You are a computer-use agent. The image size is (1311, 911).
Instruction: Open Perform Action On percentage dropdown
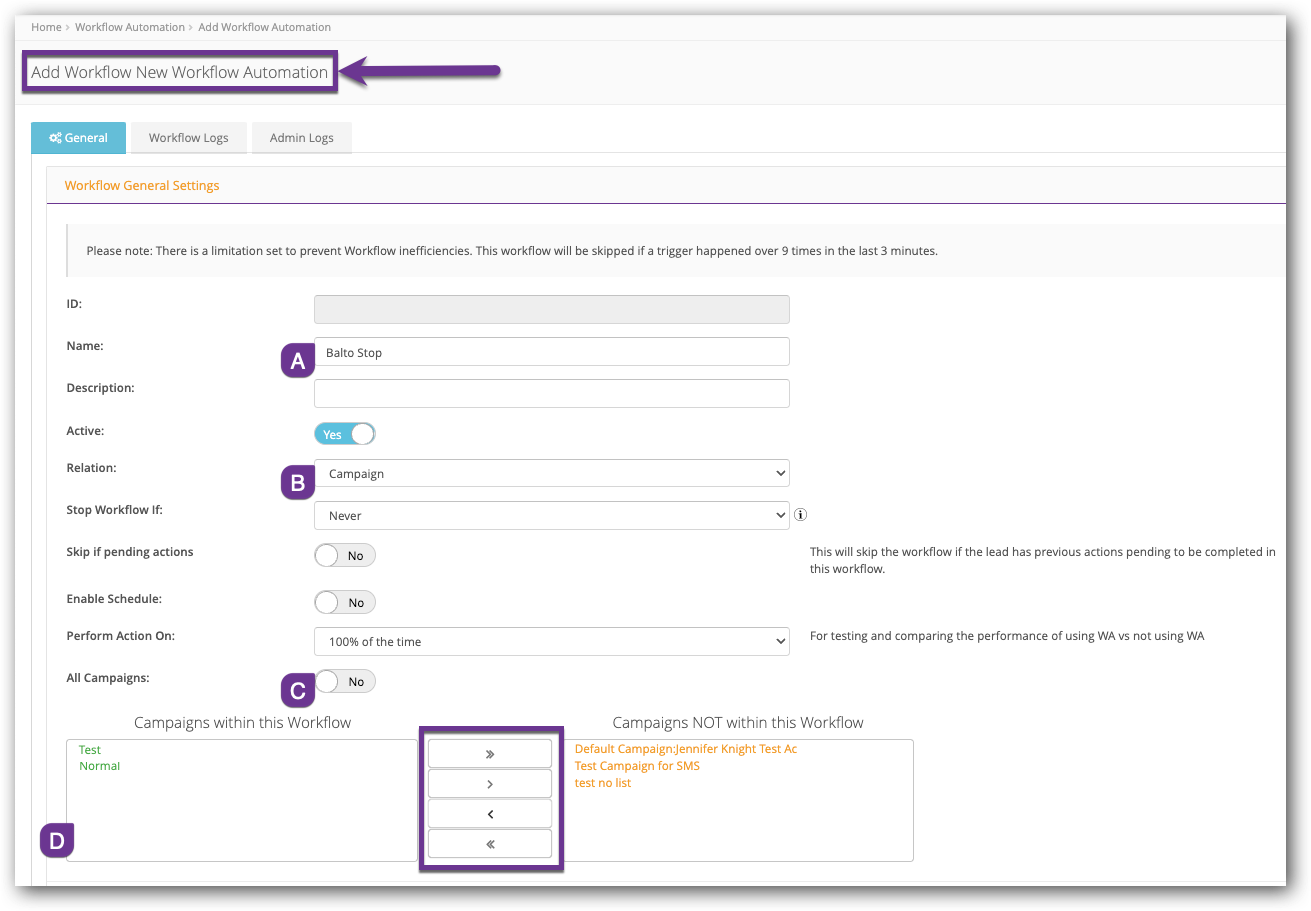coord(552,642)
